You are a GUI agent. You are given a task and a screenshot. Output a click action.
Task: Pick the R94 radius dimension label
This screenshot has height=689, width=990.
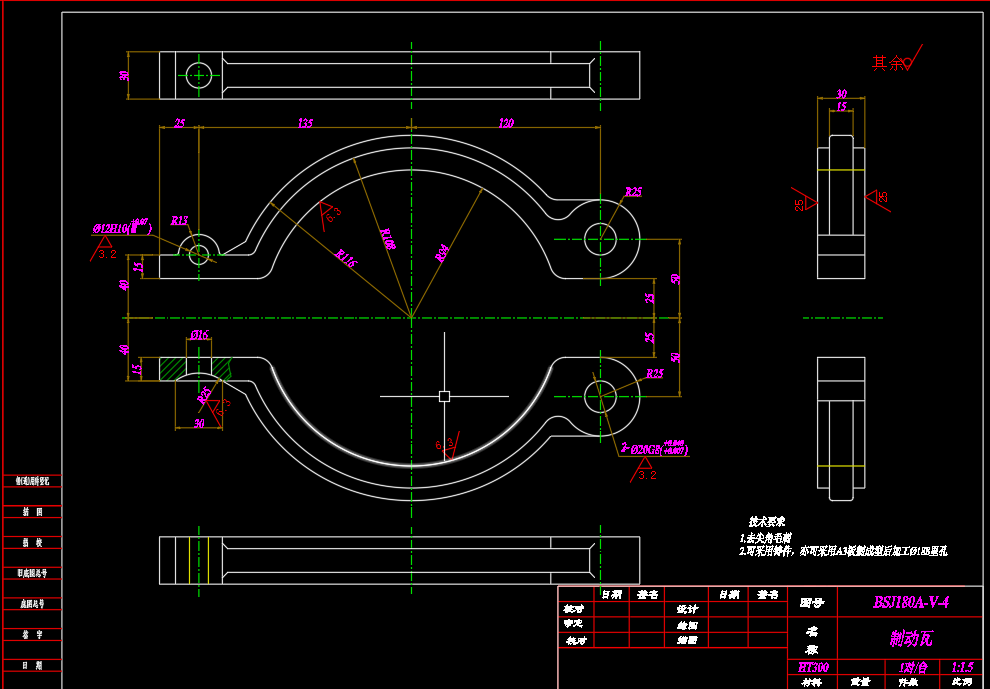pyautogui.click(x=441, y=254)
